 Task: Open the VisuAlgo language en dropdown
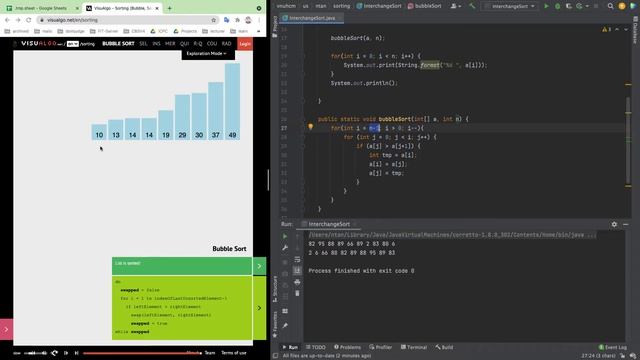coord(73,44)
